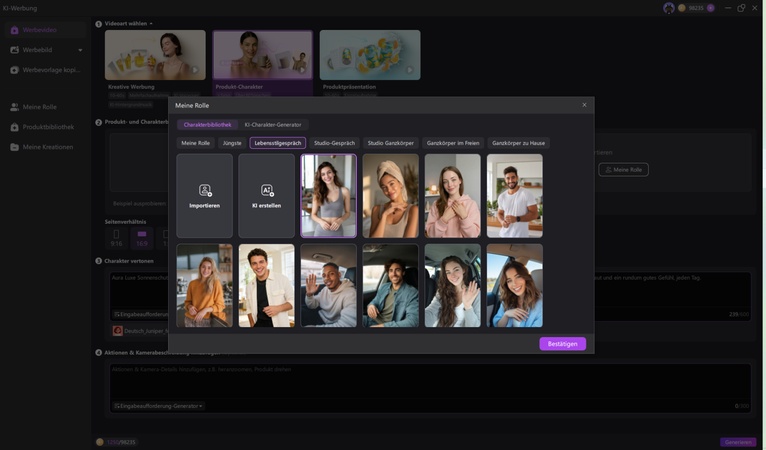
Task: Choose the man in denim jacket in car
Action: pyautogui.click(x=390, y=285)
